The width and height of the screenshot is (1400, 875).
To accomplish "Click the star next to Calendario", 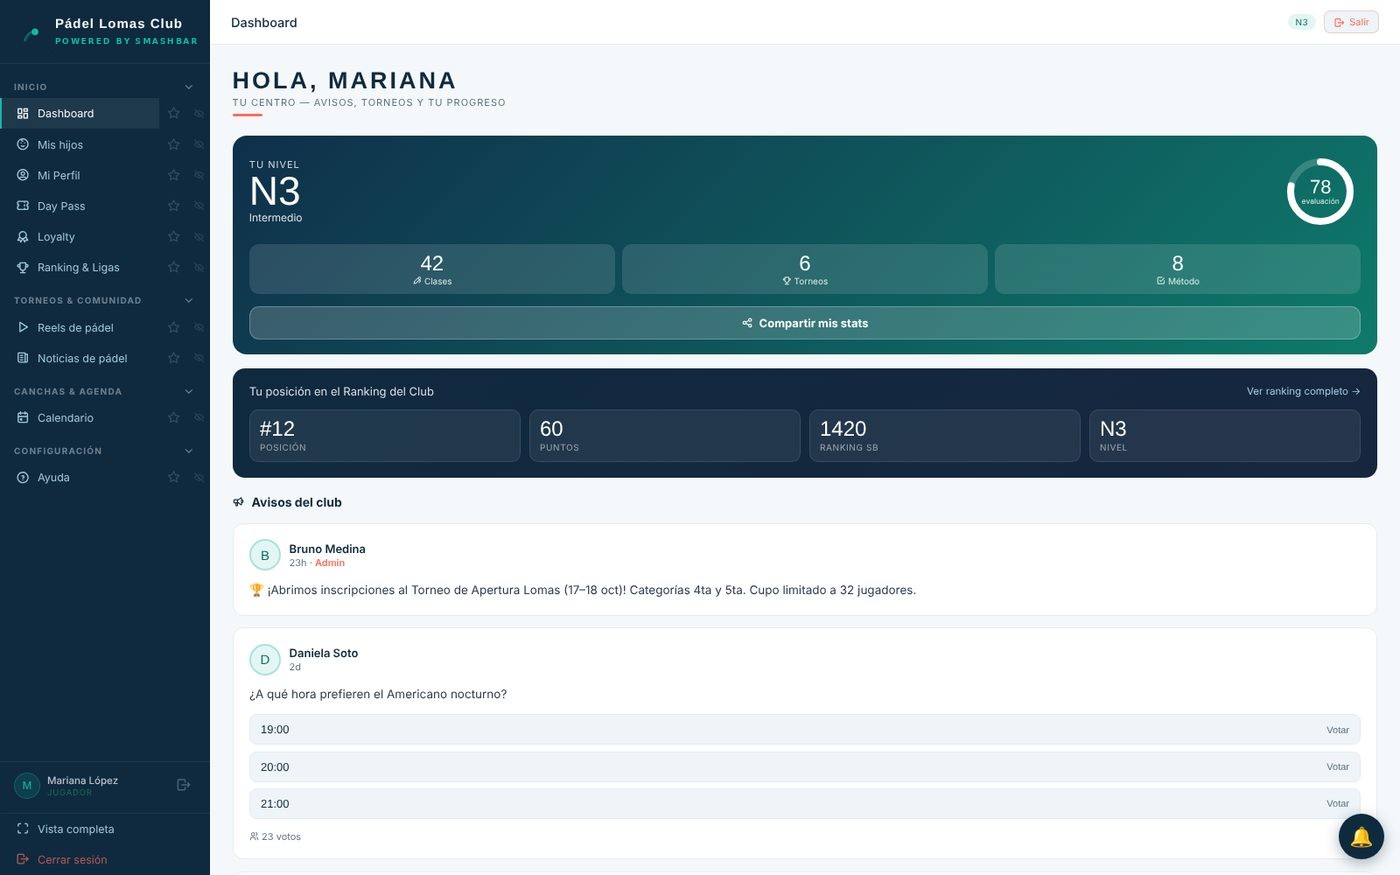I will tap(174, 417).
